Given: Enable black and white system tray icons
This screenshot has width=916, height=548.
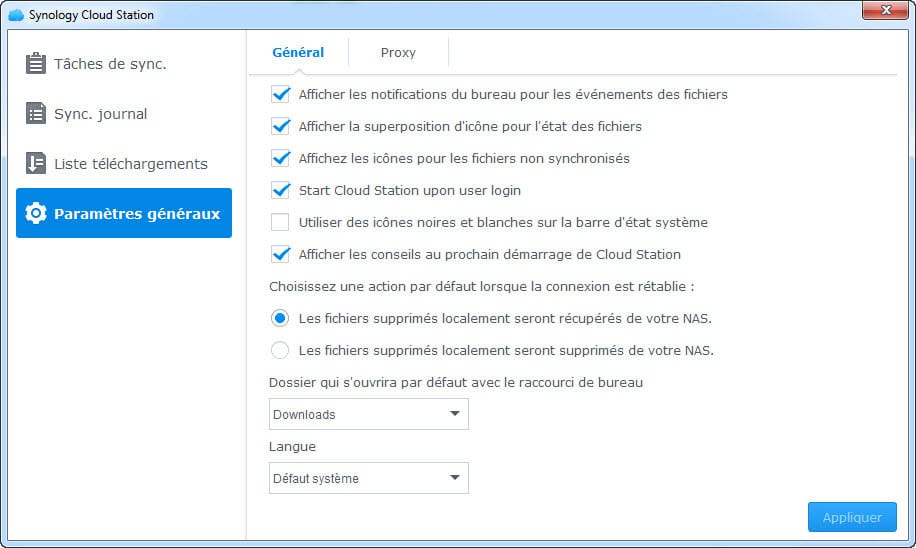Looking at the screenshot, I should coord(280,223).
